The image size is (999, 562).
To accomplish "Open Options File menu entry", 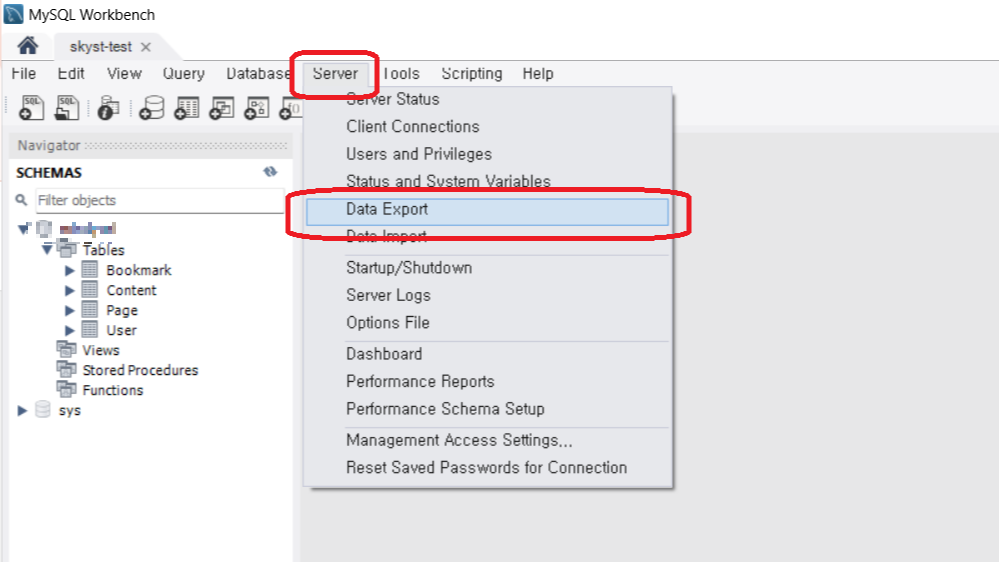I will (487, 322).
